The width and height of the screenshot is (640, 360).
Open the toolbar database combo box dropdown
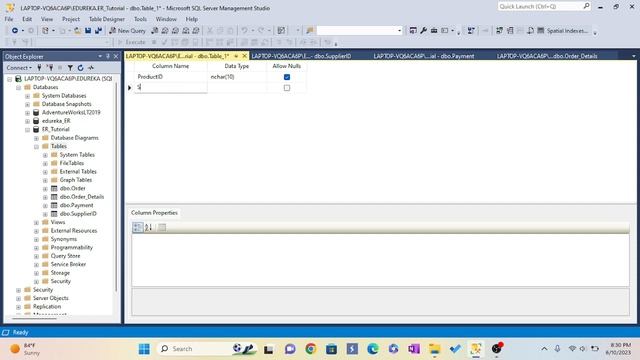399,31
